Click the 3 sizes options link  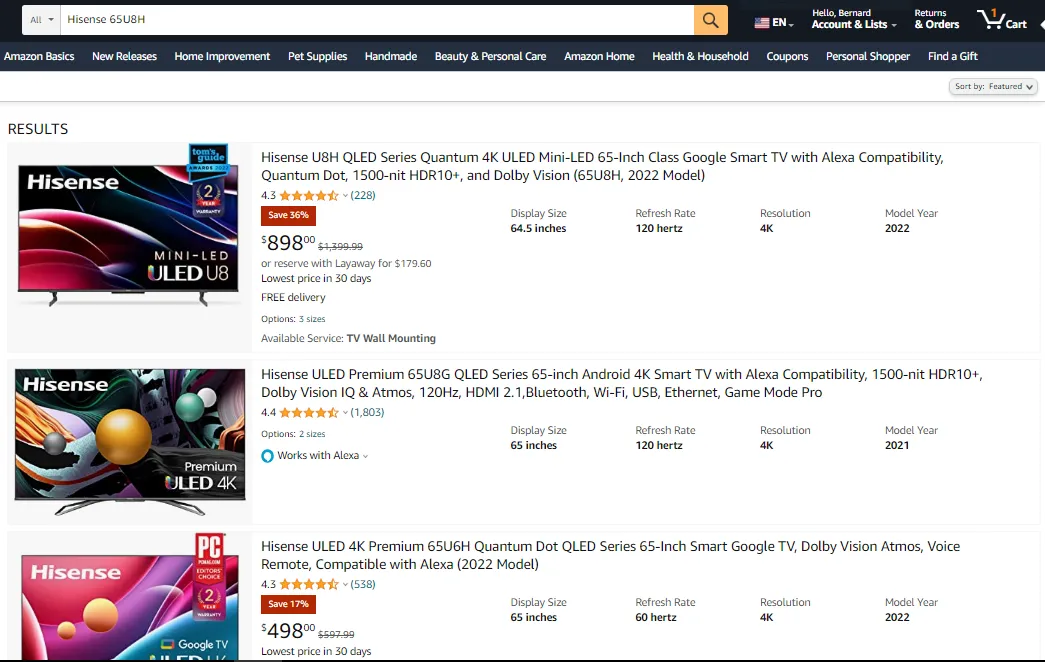tap(311, 319)
